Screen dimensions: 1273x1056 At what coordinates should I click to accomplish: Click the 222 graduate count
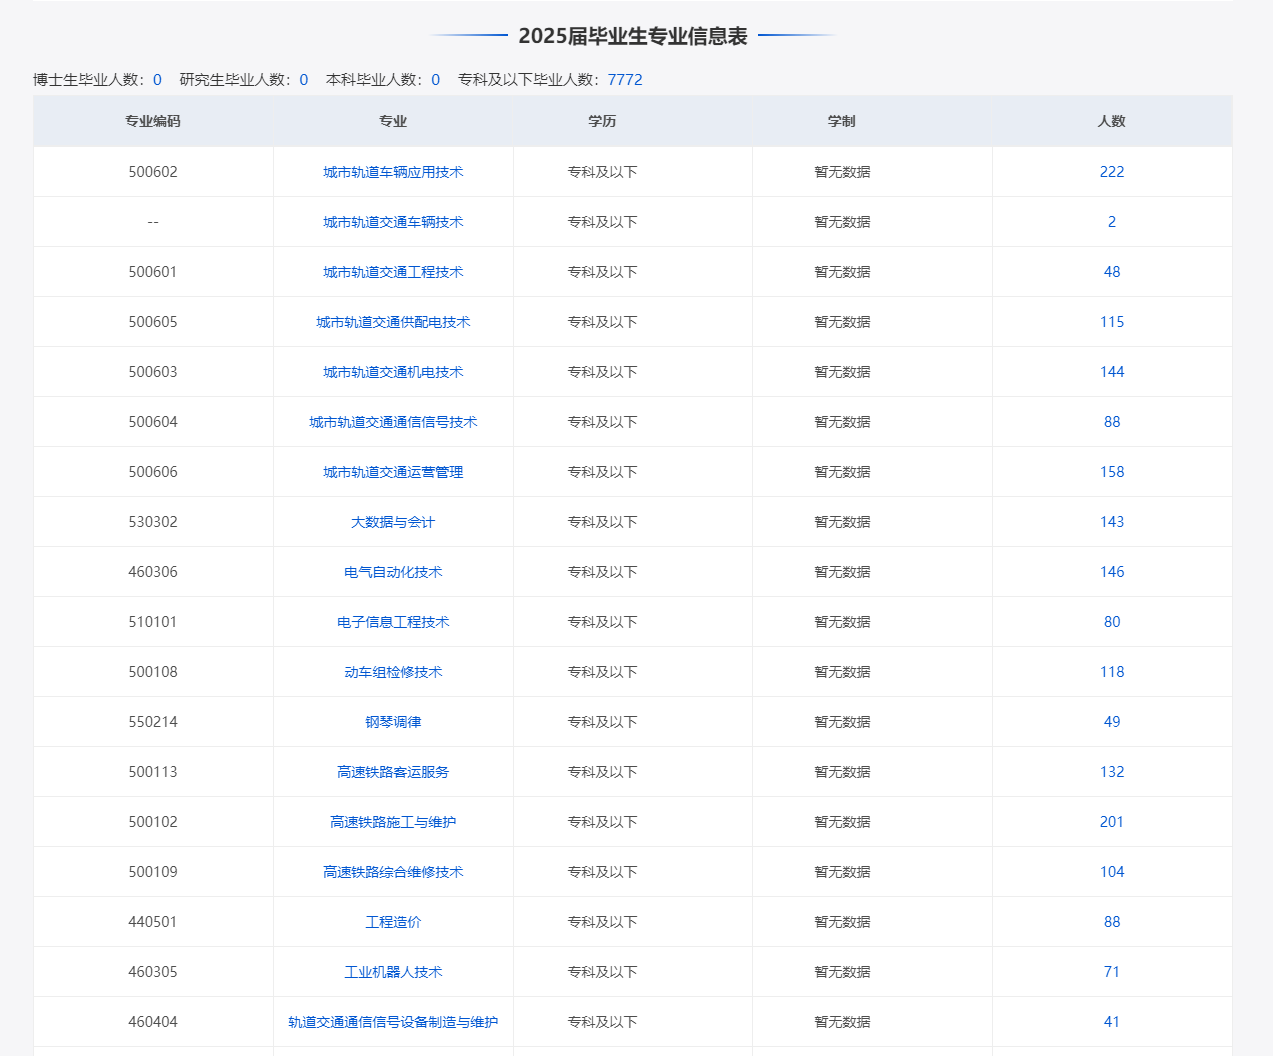[1112, 172]
